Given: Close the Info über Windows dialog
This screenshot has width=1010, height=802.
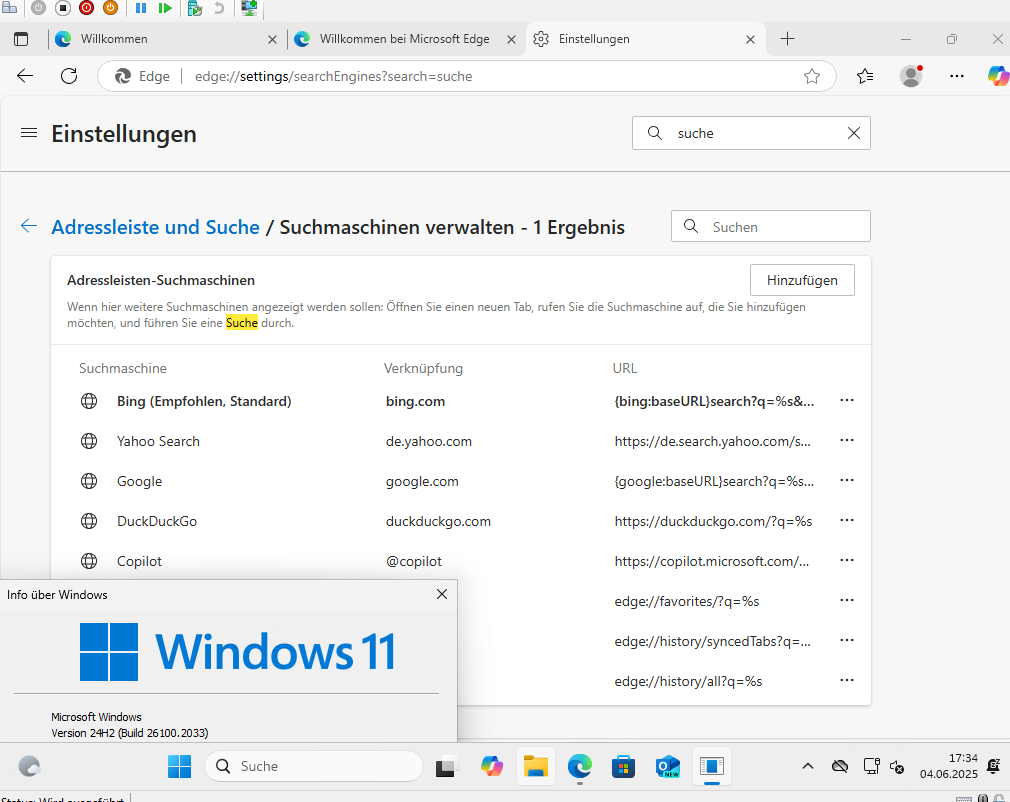Looking at the screenshot, I should point(442,594).
